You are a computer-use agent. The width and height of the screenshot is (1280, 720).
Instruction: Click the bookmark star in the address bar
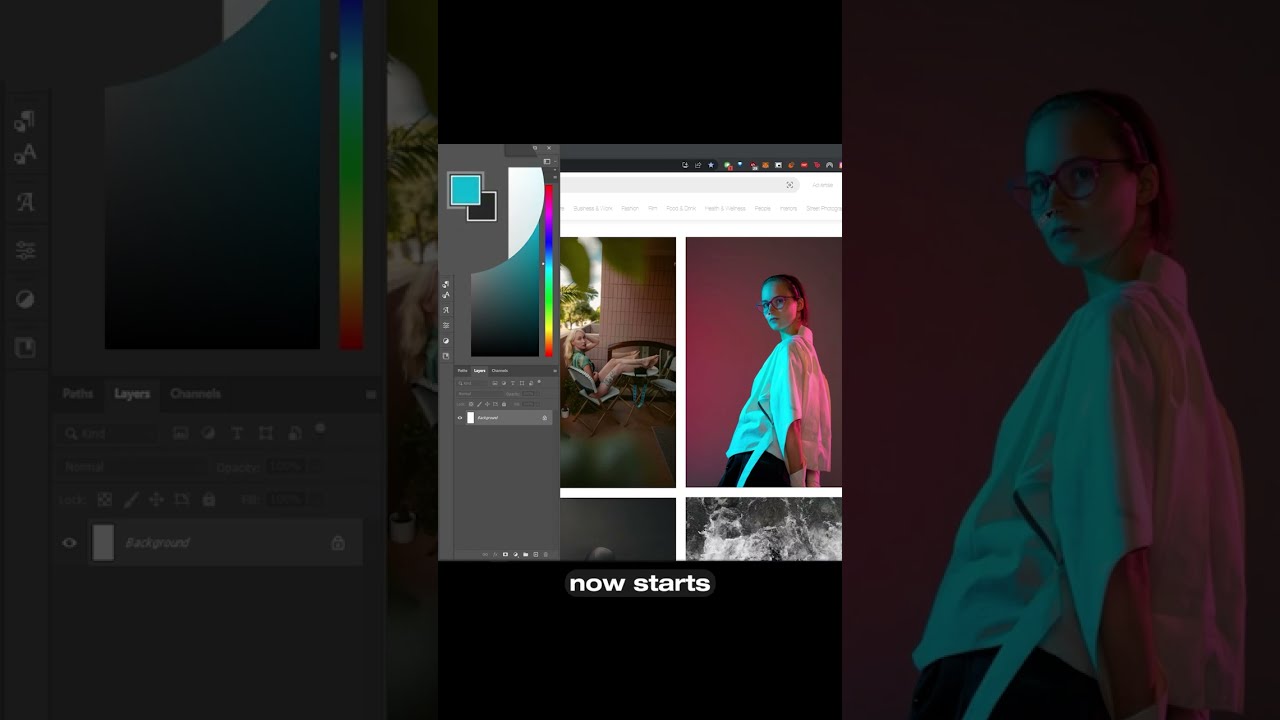click(711, 165)
